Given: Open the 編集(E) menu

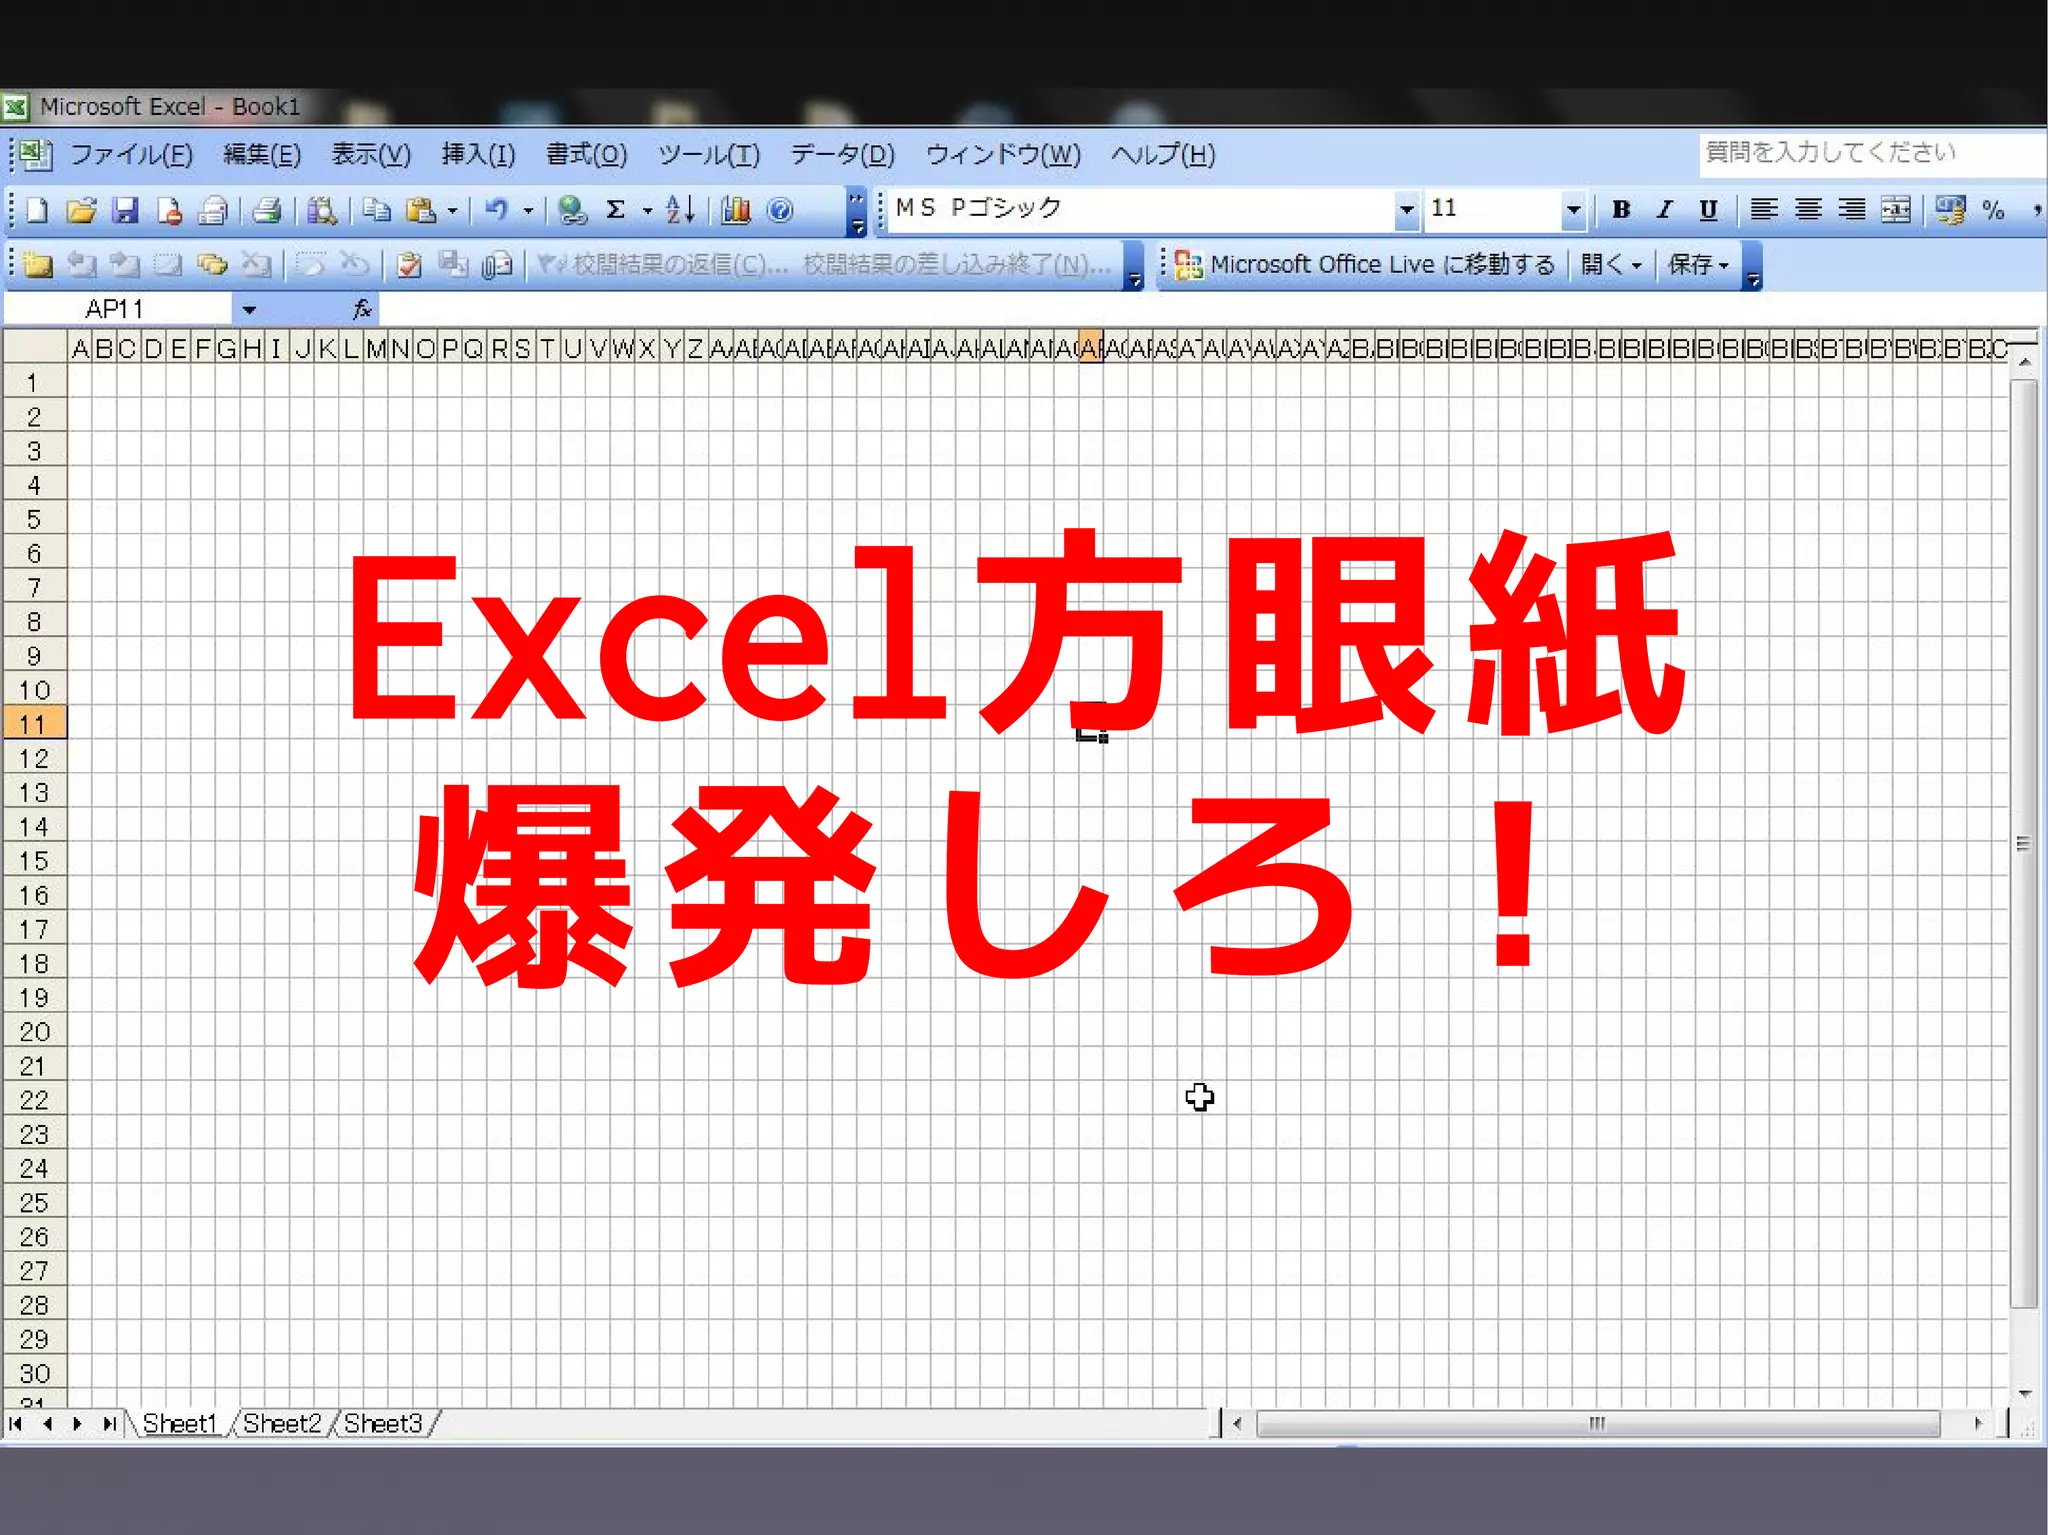Looking at the screenshot, I should click(262, 154).
